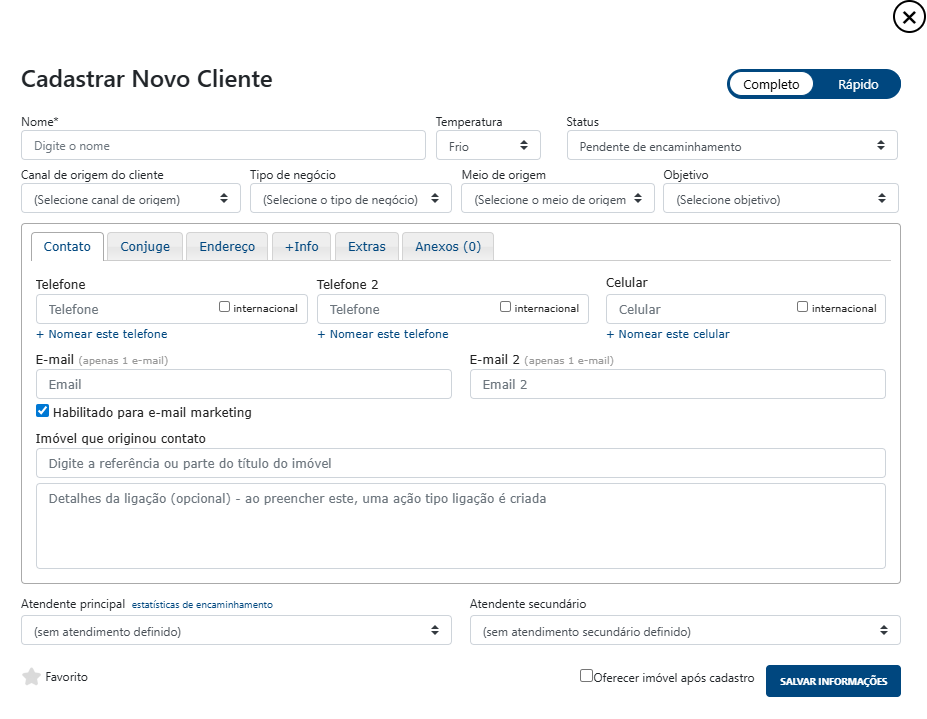927x719 pixels.
Task: Select Atendente principal dropdown
Action: 236,631
